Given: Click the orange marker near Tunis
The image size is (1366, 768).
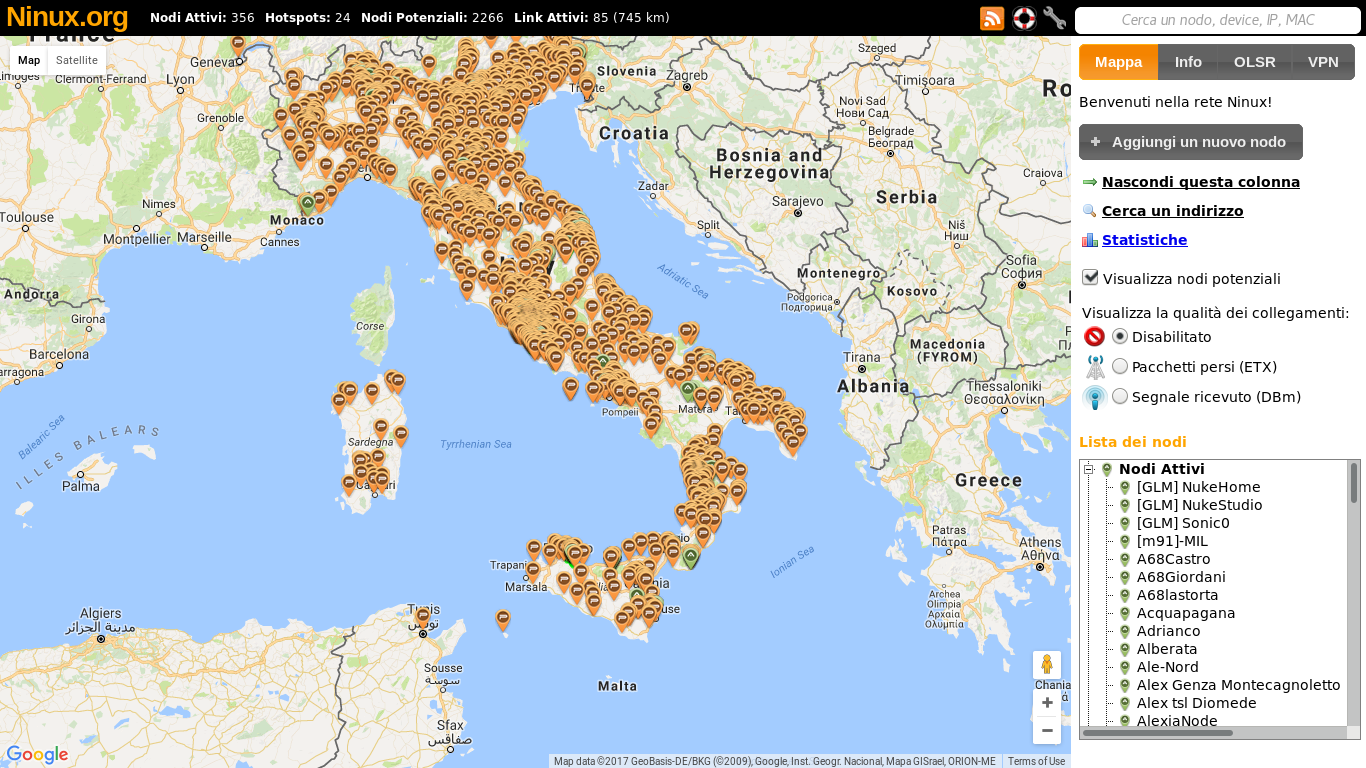Looking at the screenshot, I should click(423, 617).
